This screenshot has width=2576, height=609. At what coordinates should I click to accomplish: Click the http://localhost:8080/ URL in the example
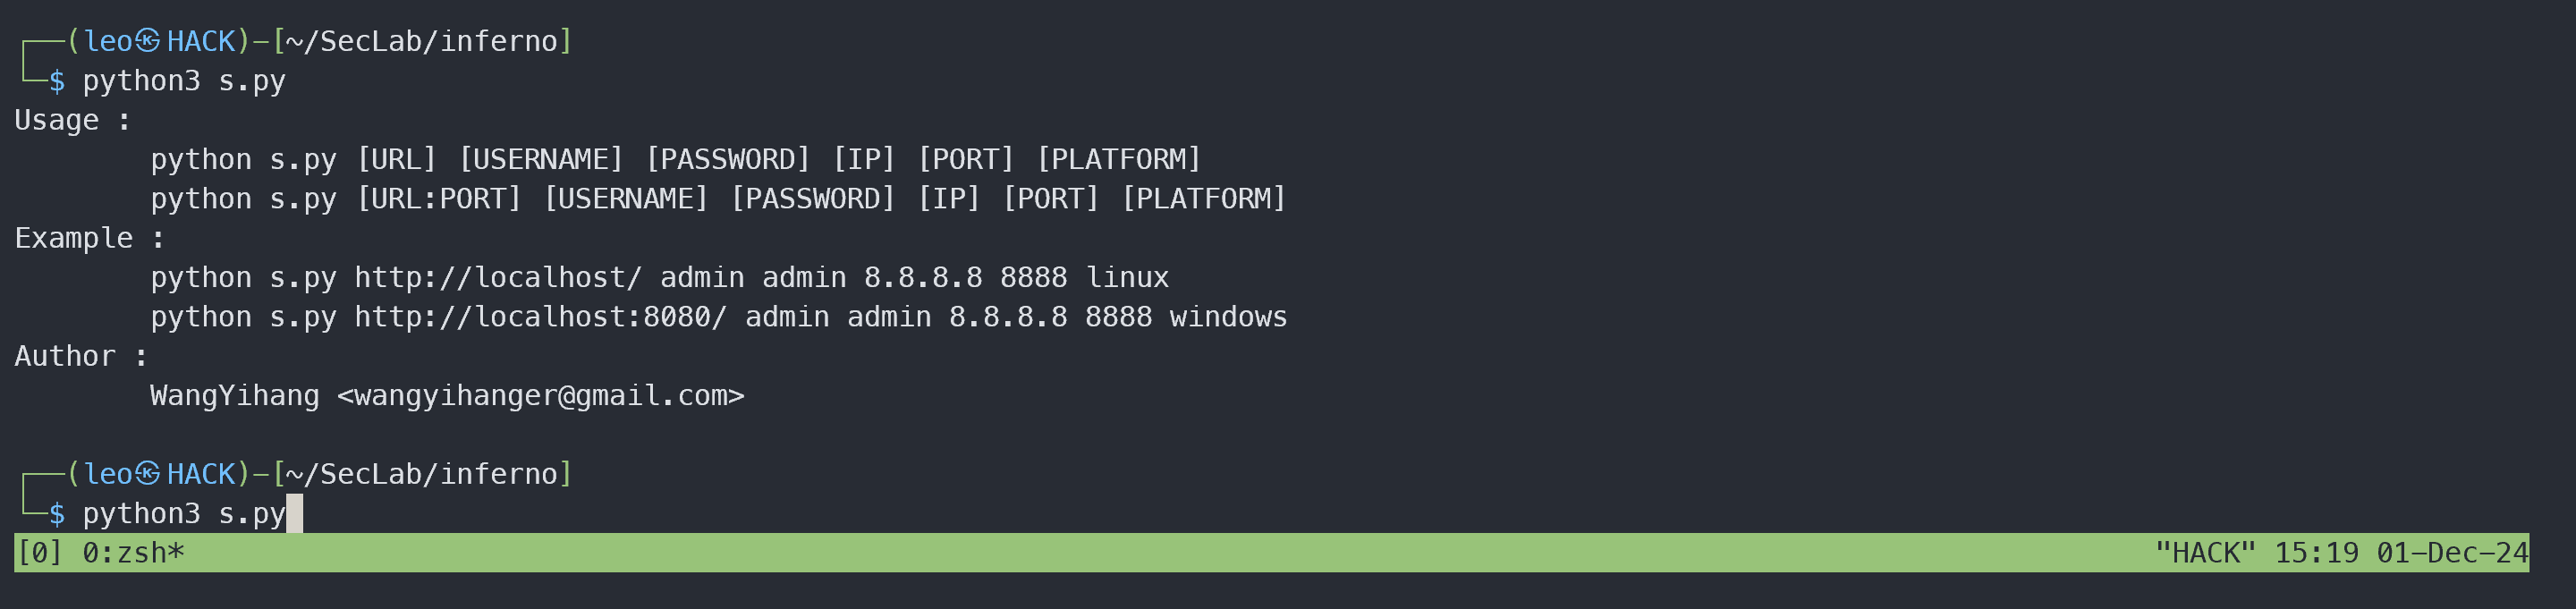coord(541,317)
